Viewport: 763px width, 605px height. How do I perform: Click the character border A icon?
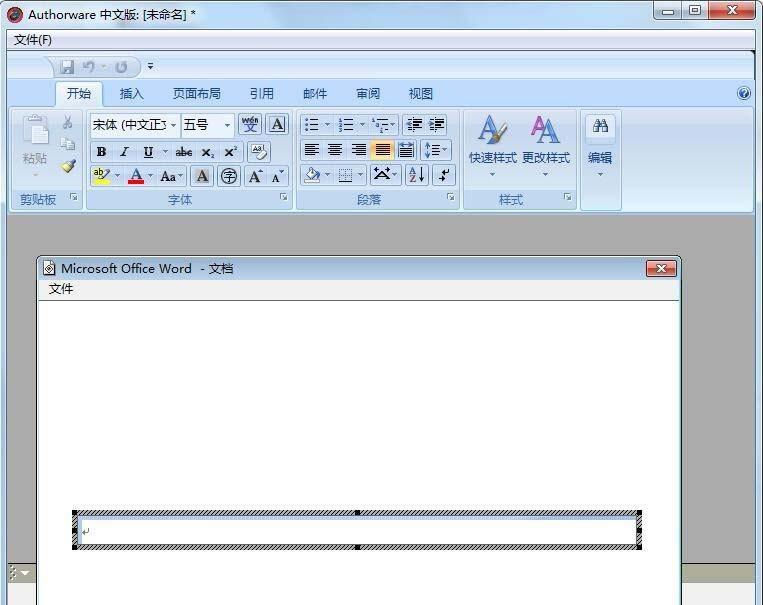click(x=277, y=125)
